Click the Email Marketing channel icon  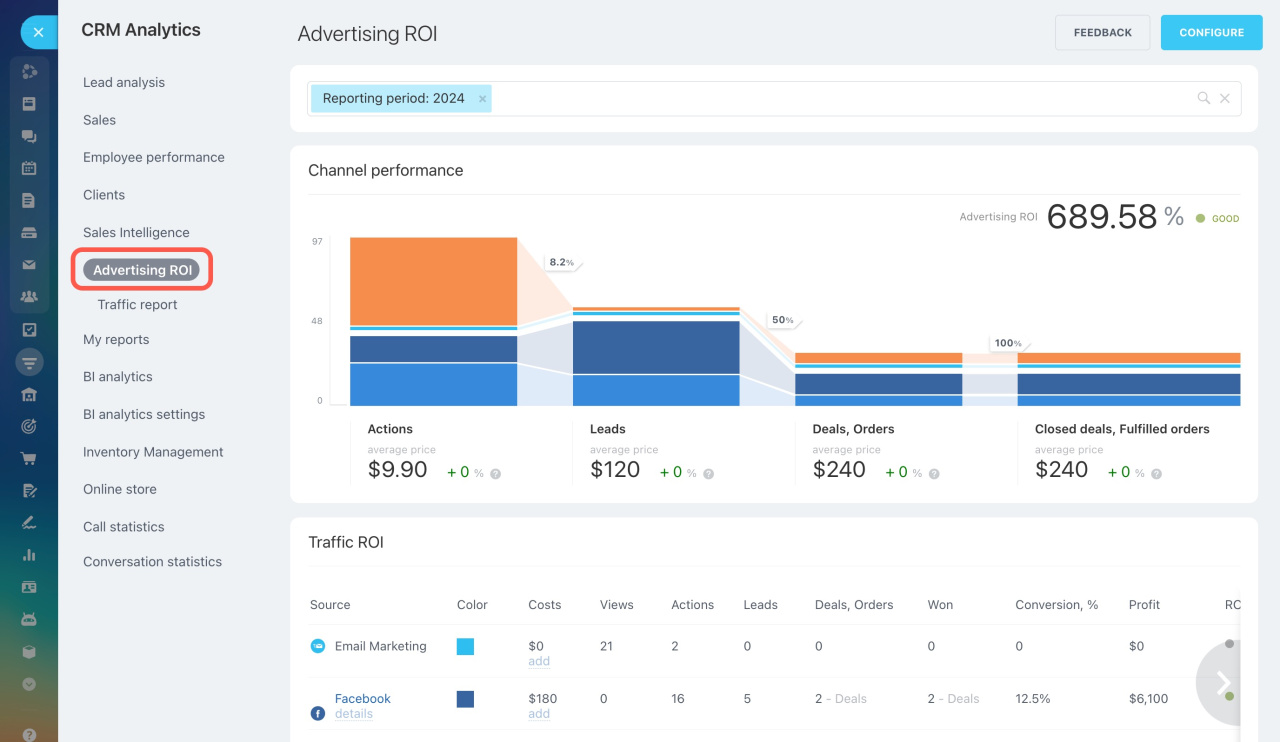317,646
